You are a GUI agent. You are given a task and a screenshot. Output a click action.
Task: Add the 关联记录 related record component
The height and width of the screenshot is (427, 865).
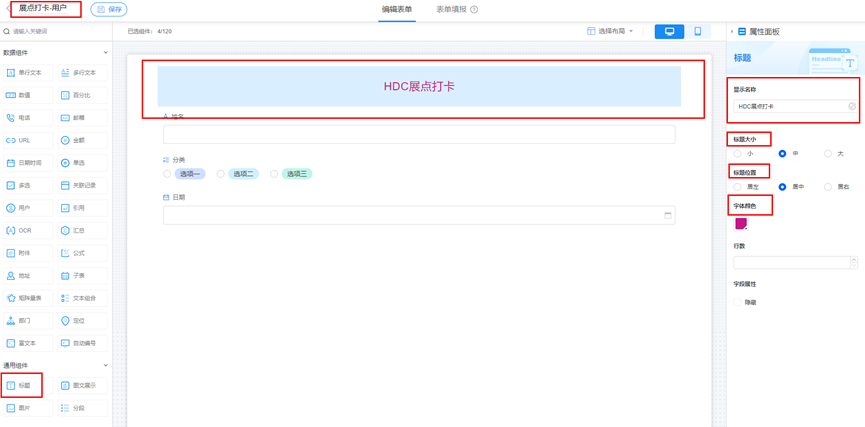[x=83, y=185]
